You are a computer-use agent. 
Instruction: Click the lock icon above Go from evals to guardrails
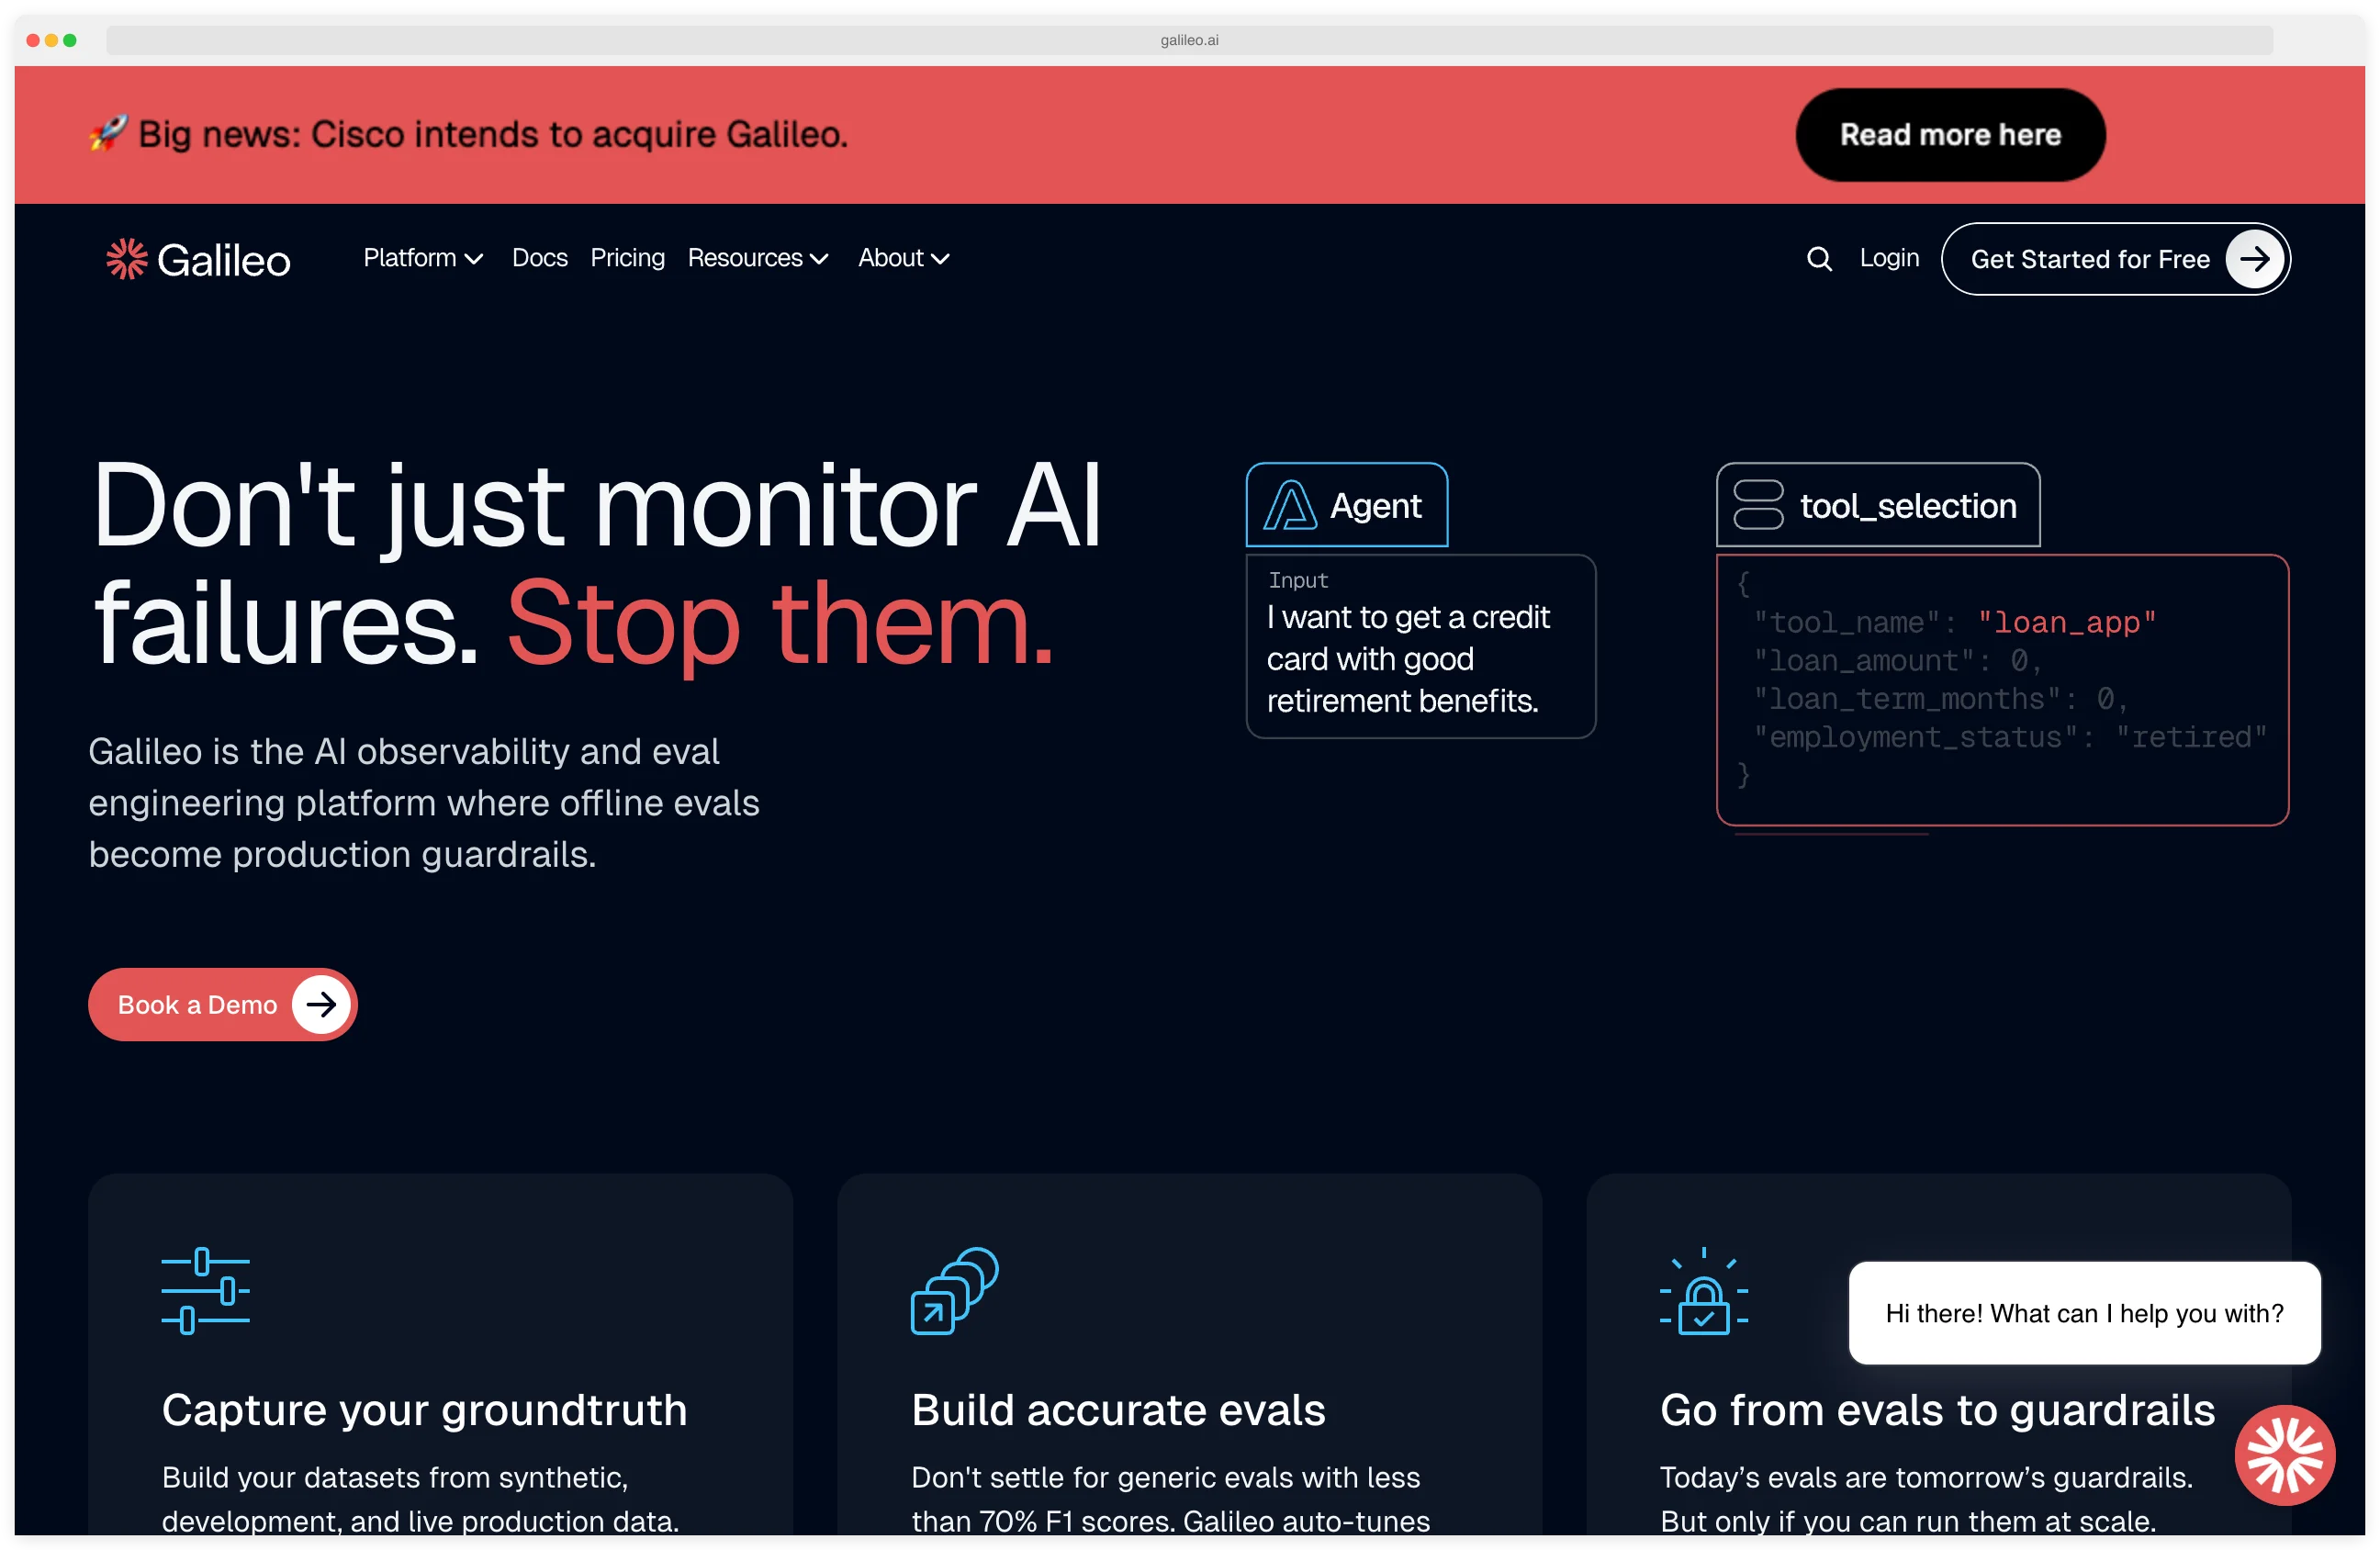(1703, 1291)
